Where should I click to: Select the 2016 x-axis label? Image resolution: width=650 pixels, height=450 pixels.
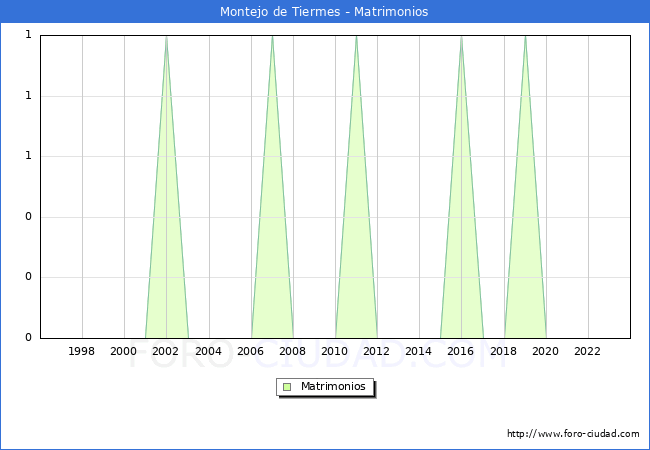coord(461,351)
